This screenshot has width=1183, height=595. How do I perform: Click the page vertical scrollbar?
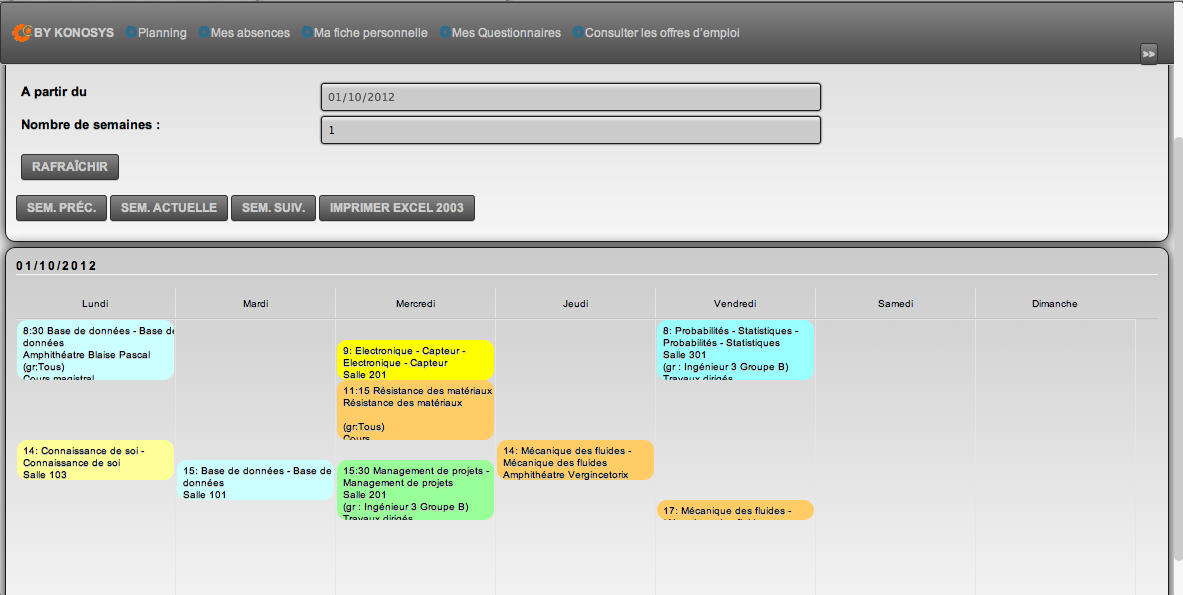(x=1178, y=347)
